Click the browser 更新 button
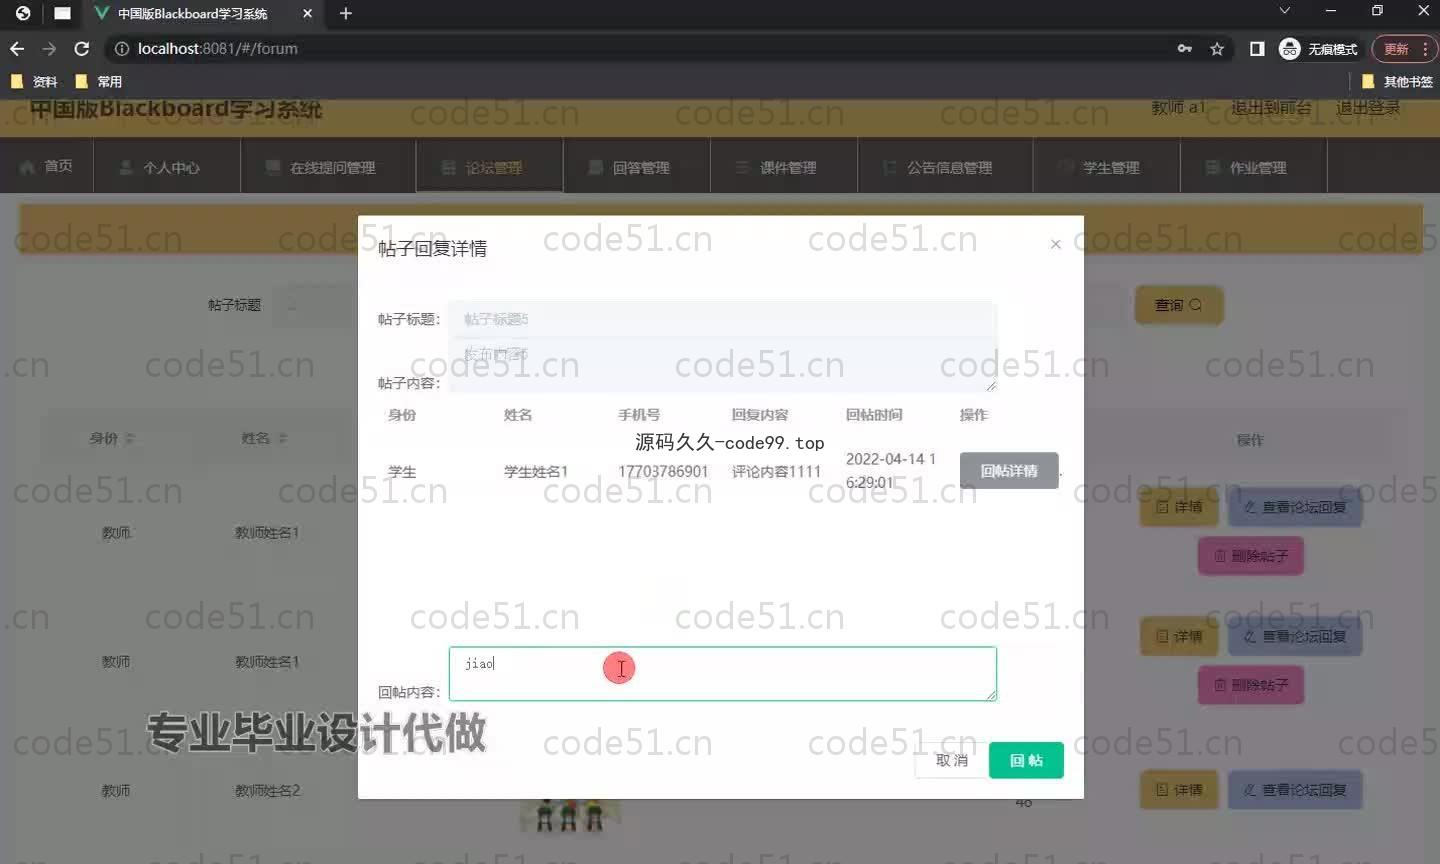1440x864 pixels. click(x=1404, y=48)
